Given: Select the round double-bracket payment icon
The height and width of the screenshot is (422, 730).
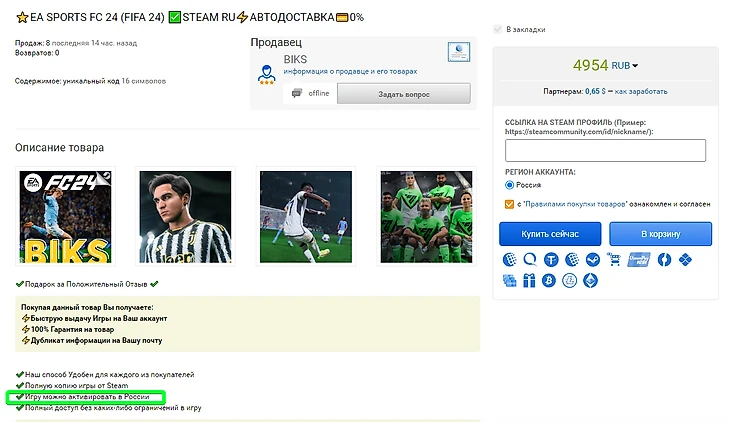Looking at the screenshot, I should point(664,259).
